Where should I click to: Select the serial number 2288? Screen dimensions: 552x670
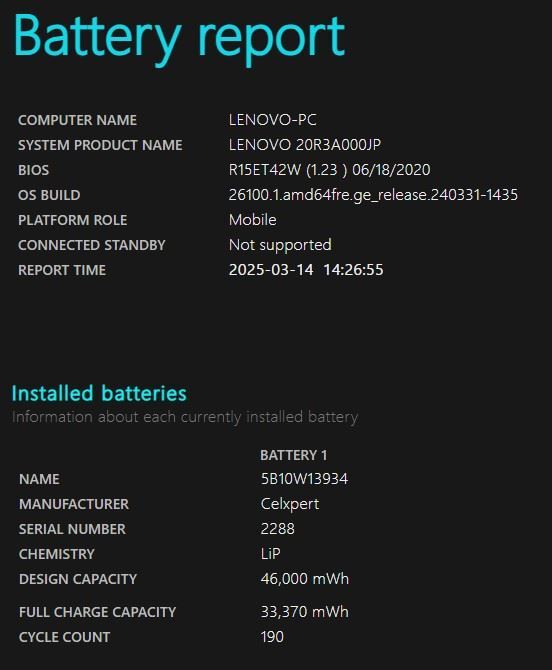point(277,529)
